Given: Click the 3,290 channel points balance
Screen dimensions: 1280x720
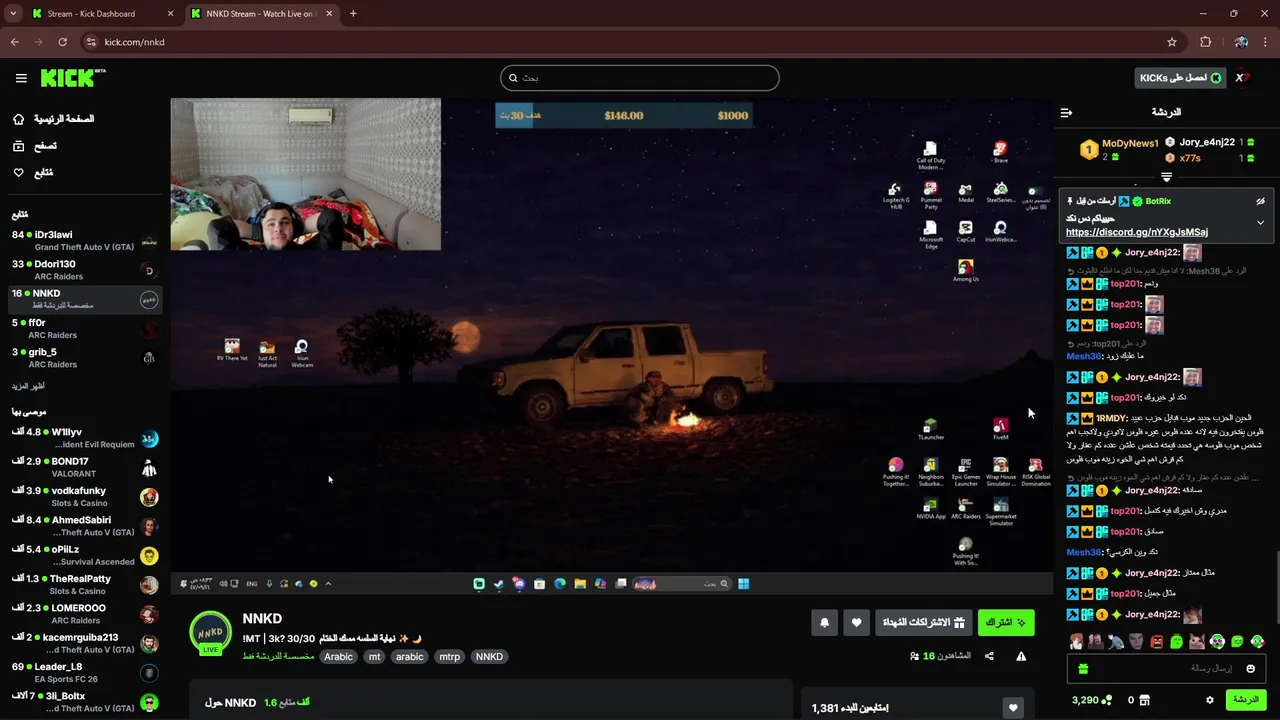Looking at the screenshot, I should (1091, 700).
